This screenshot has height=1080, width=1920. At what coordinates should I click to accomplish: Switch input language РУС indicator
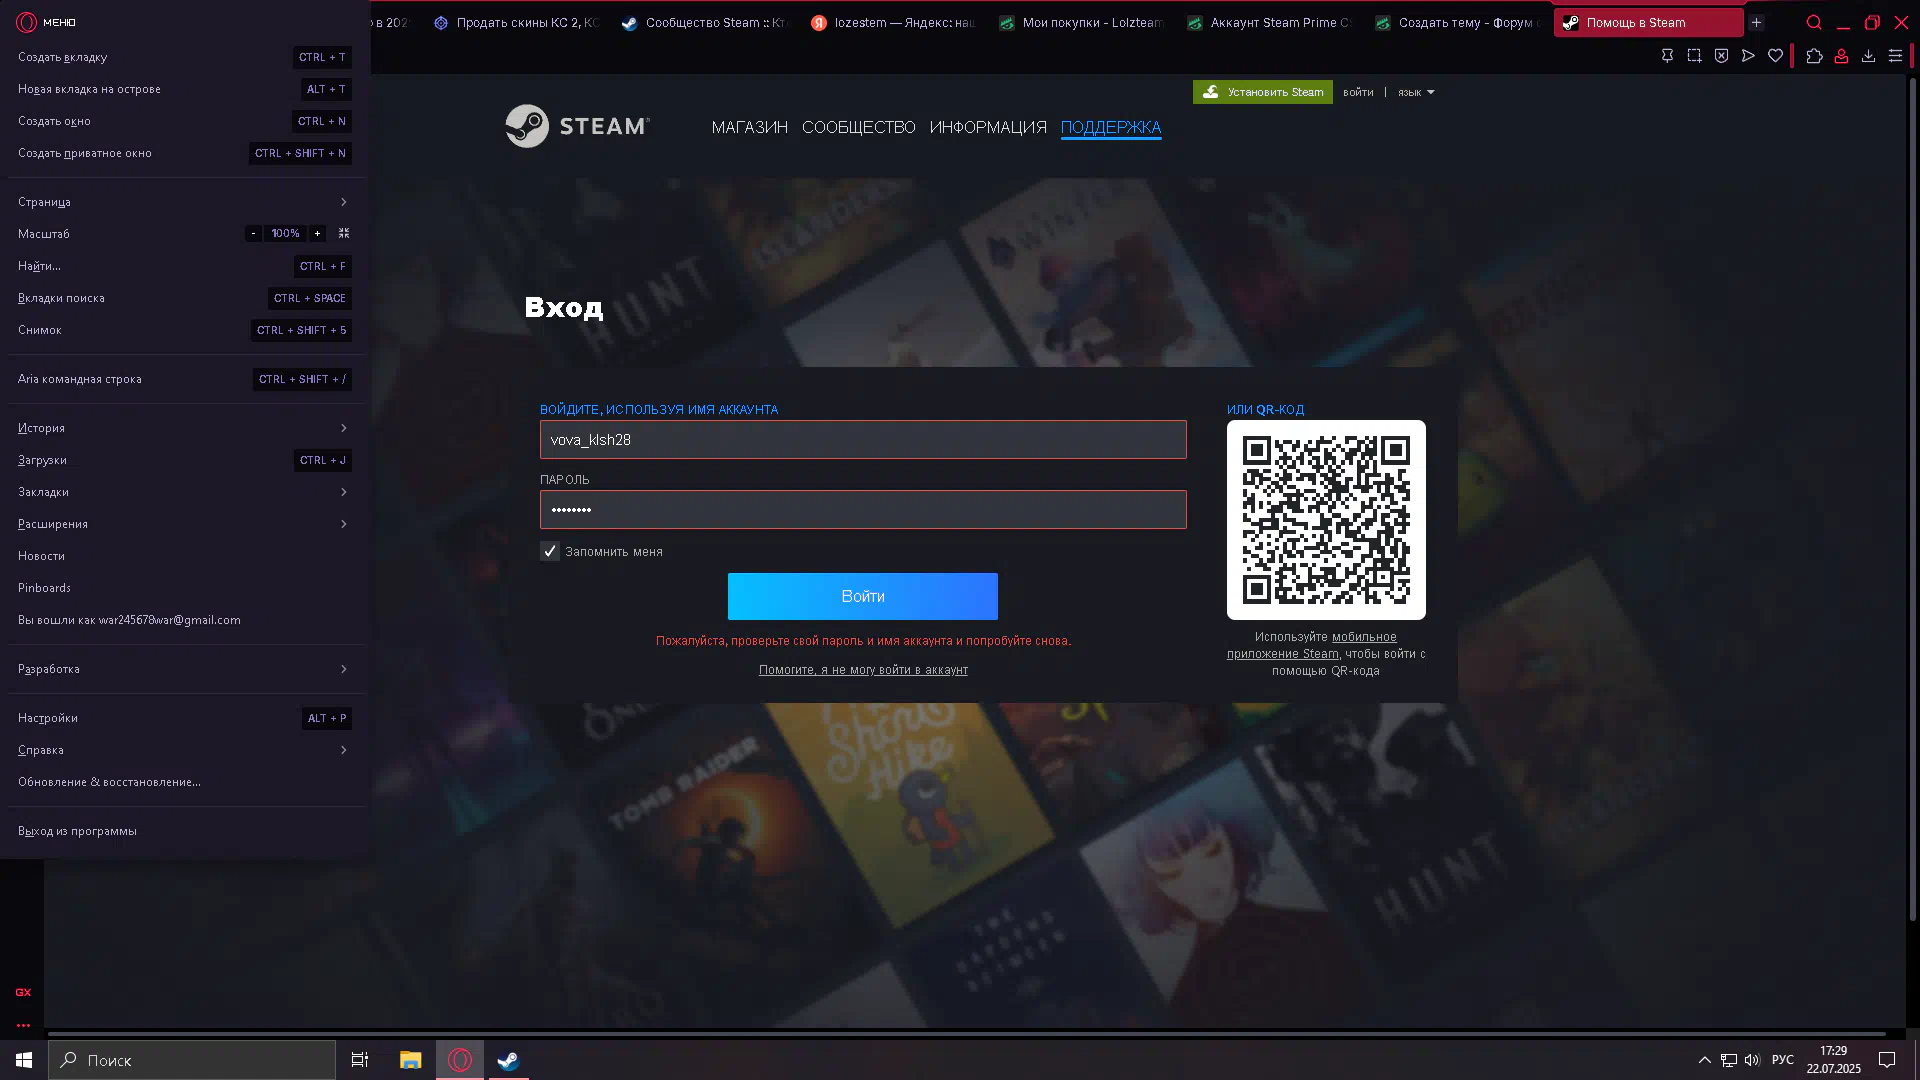(x=1782, y=1060)
